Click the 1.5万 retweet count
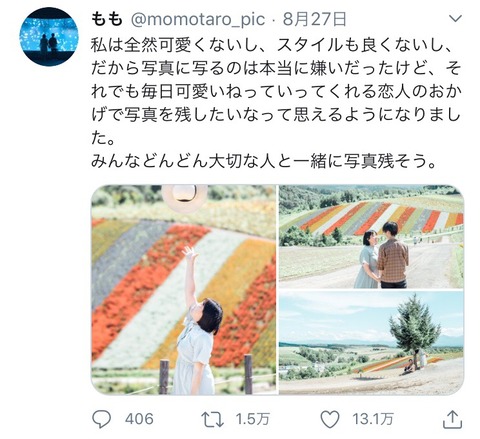The height and width of the screenshot is (439, 480). coord(252,419)
